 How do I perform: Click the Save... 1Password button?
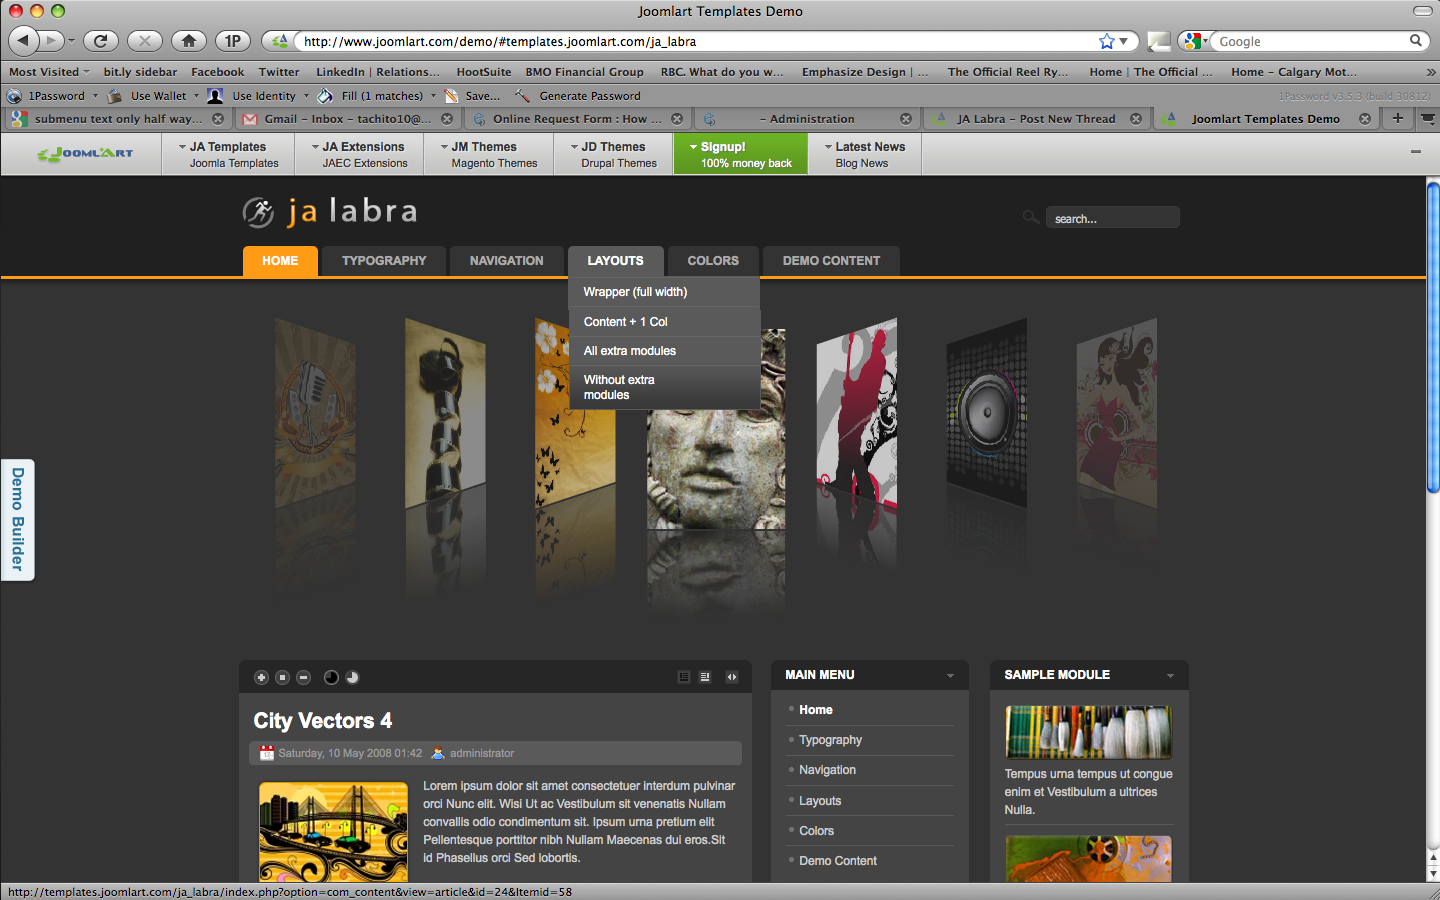[x=471, y=96]
